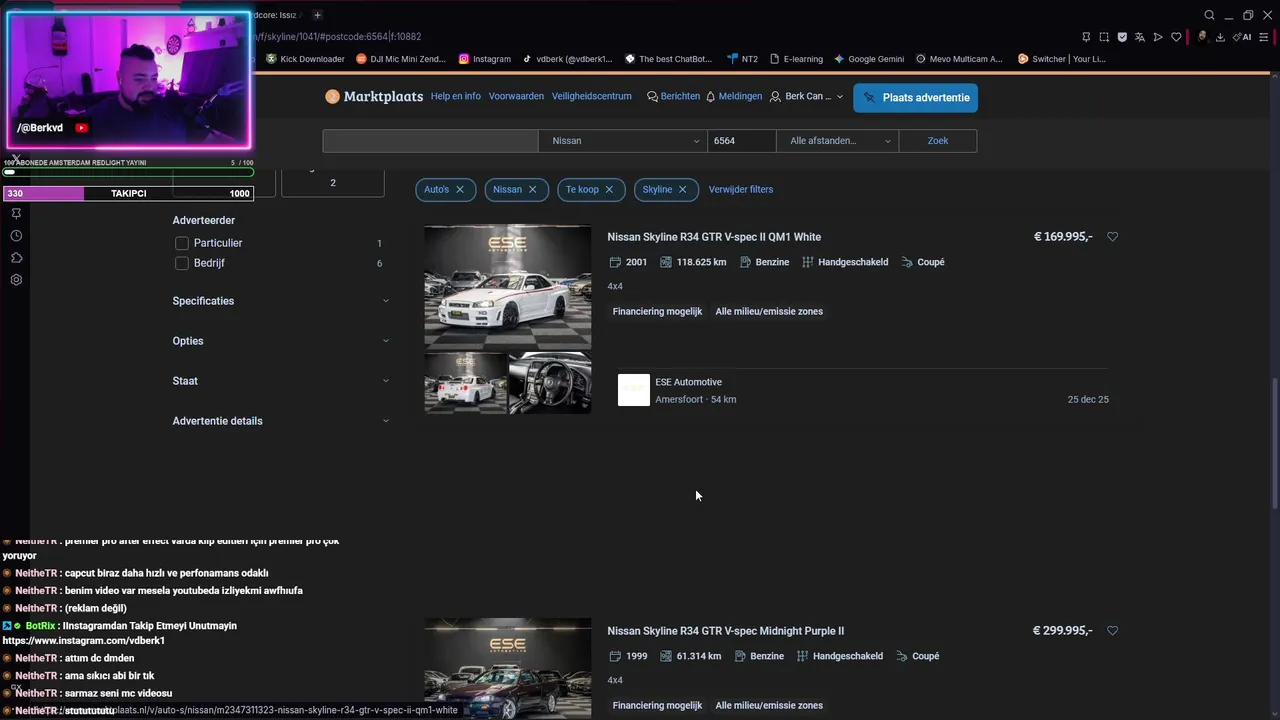Open the Alle afstanden distance dropdown
The width and height of the screenshot is (1280, 720).
point(837,141)
